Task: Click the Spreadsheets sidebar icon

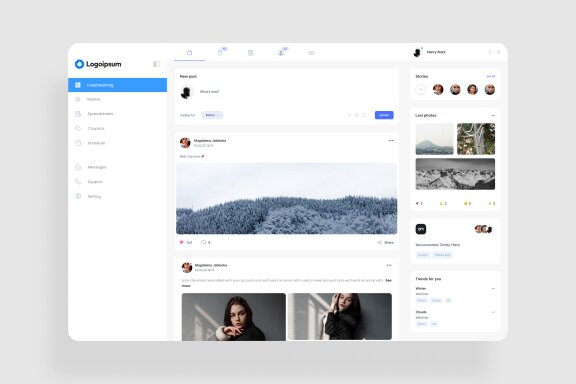Action: pos(78,114)
